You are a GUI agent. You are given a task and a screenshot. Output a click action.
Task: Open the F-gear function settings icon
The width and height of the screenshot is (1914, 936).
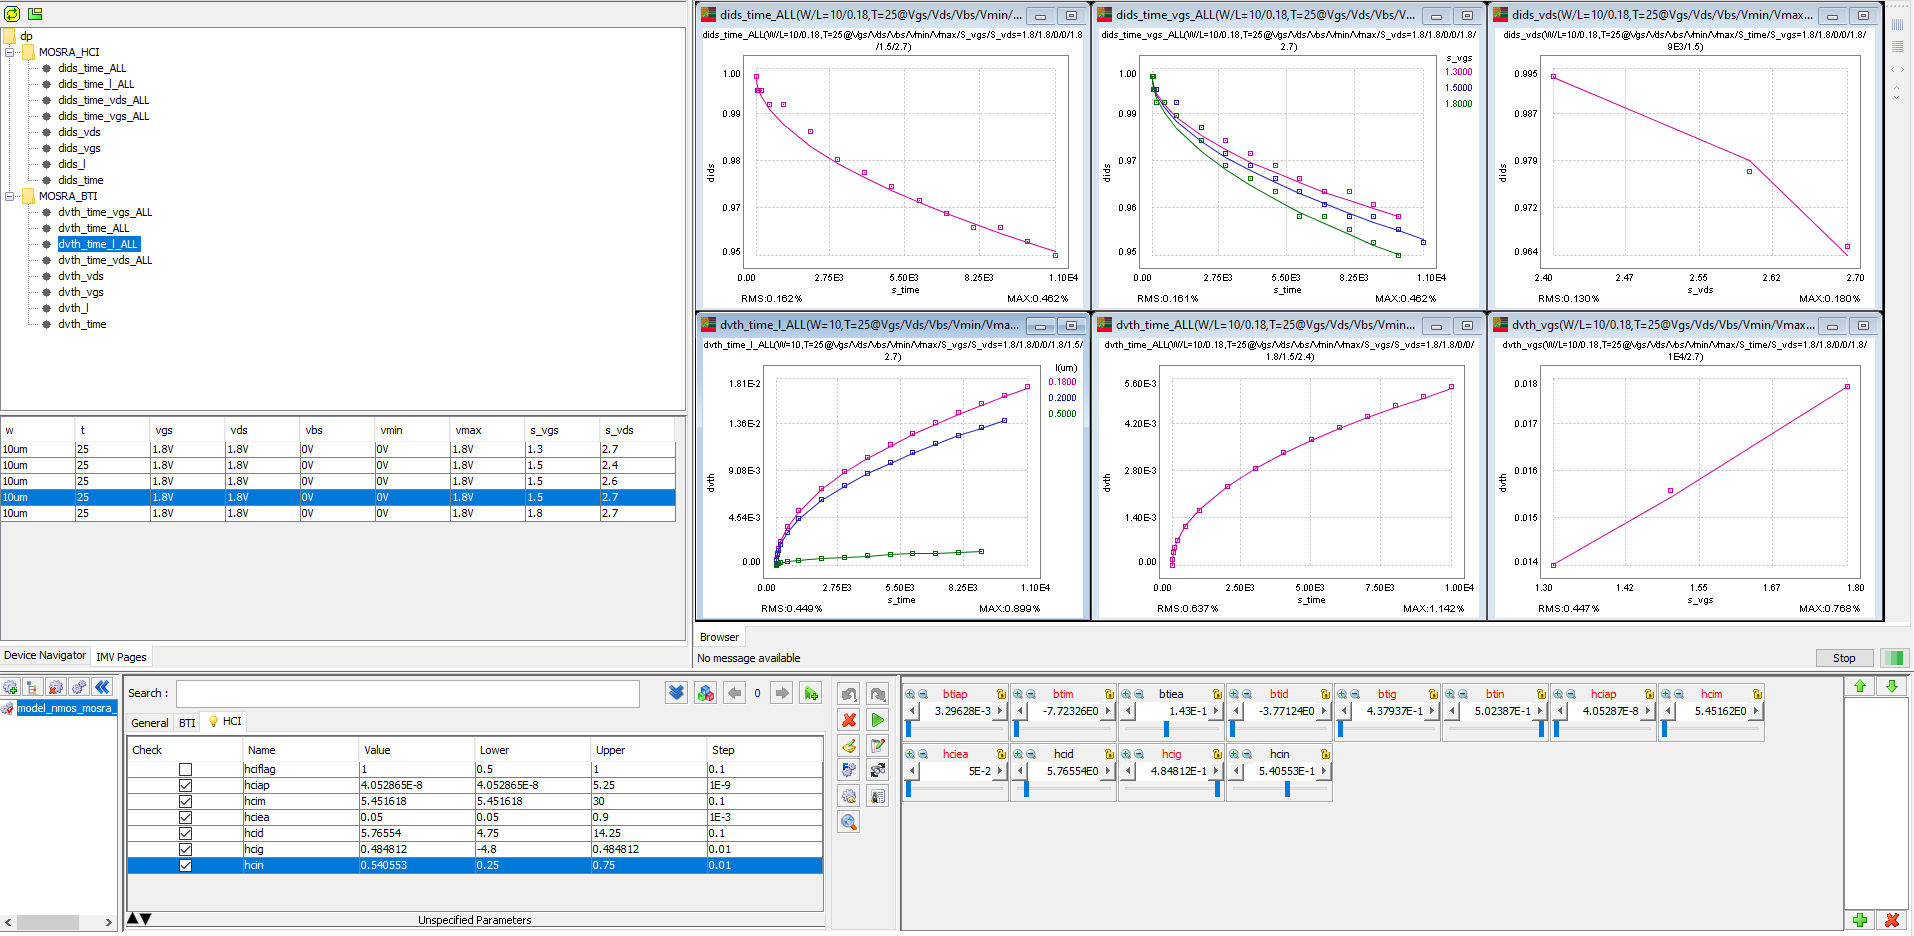[x=848, y=769]
